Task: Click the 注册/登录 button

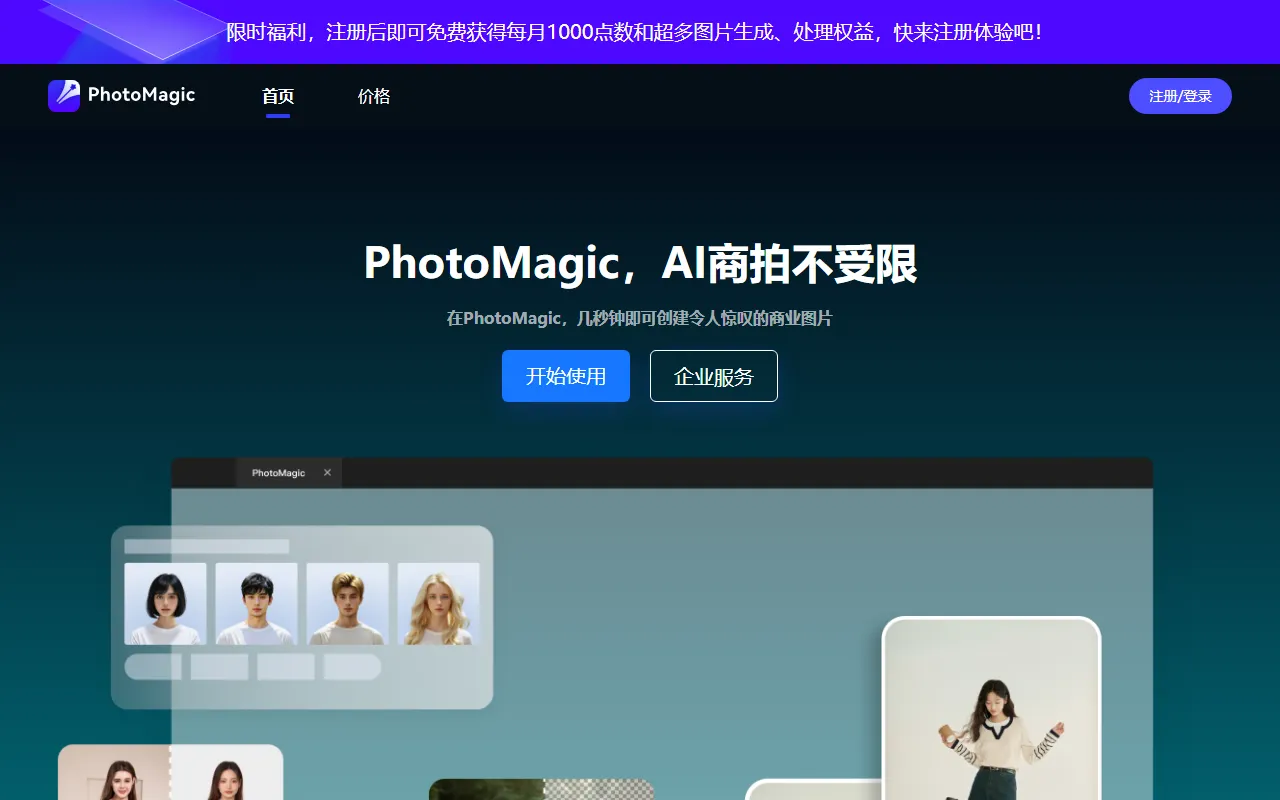Action: click(1180, 96)
